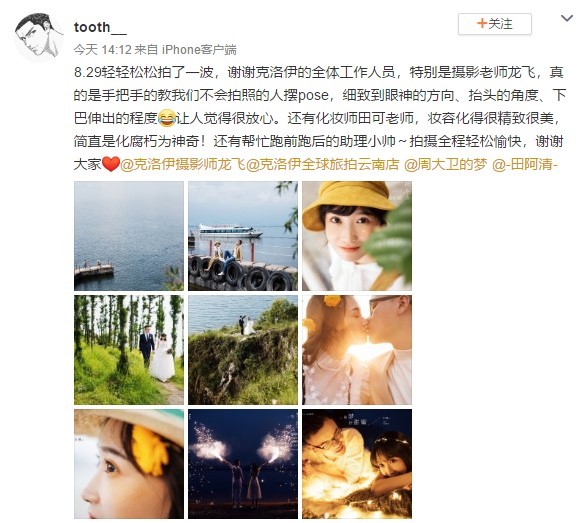Open mention @克洛伊摄影师龙飞

[x=183, y=164]
